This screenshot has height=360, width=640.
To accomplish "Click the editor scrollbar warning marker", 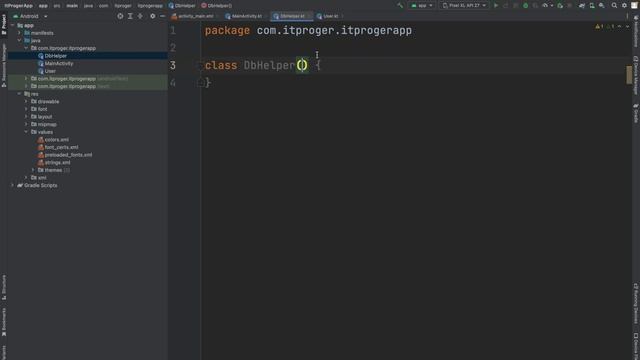I will (x=629, y=75).
